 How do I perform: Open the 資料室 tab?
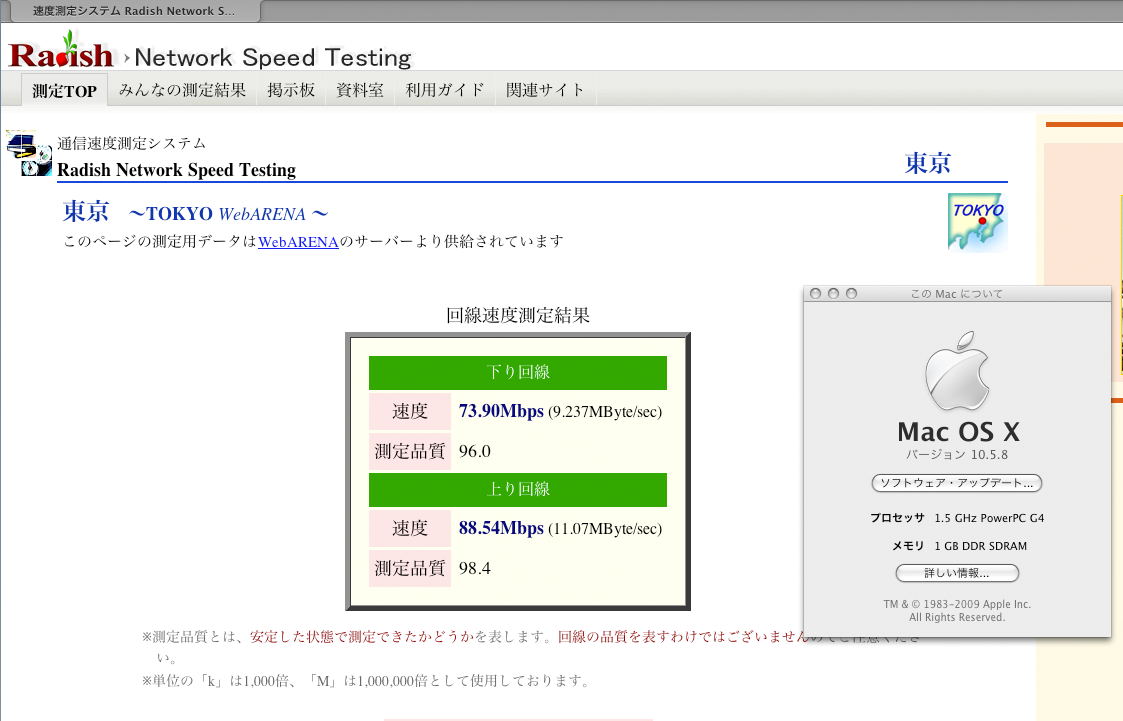point(360,90)
